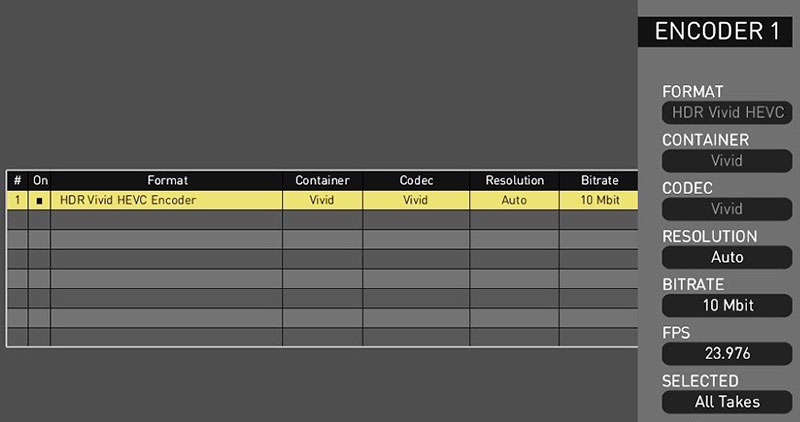Open the CODEC dropdown in the sidebar
This screenshot has width=800, height=422.
pos(727,209)
